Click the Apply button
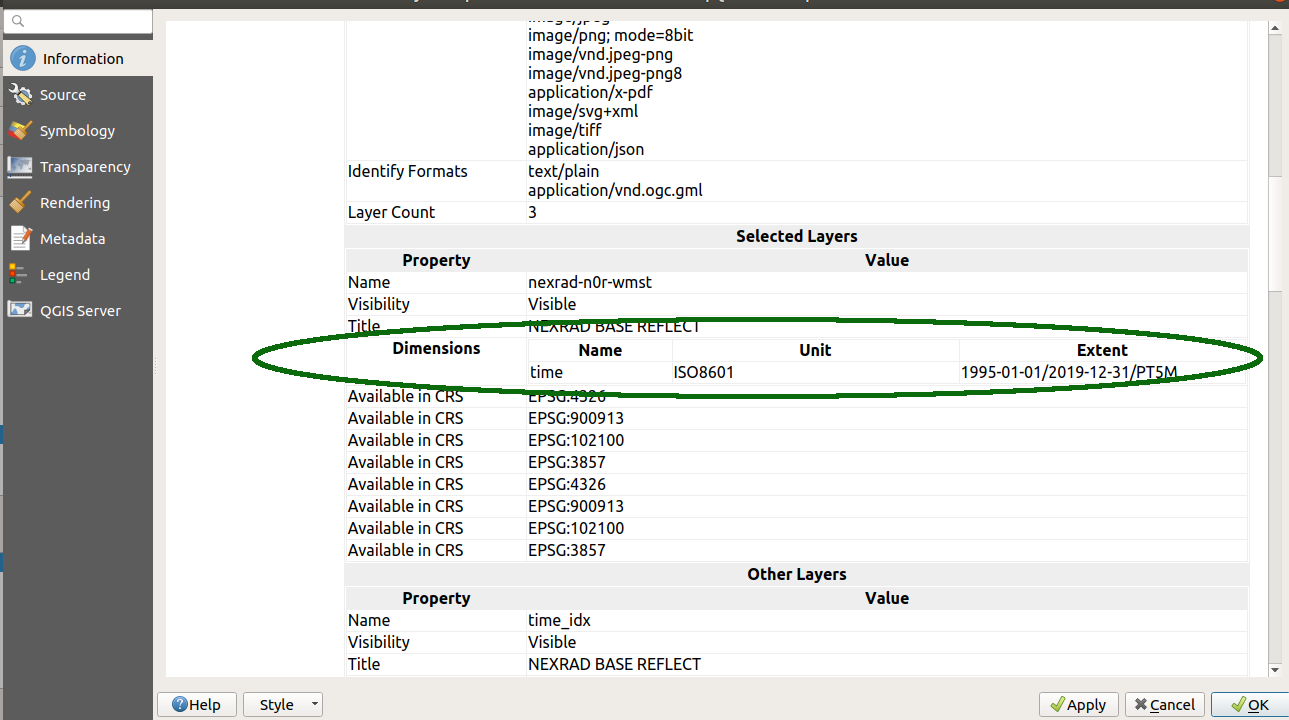The width and height of the screenshot is (1289, 720). [x=1078, y=705]
